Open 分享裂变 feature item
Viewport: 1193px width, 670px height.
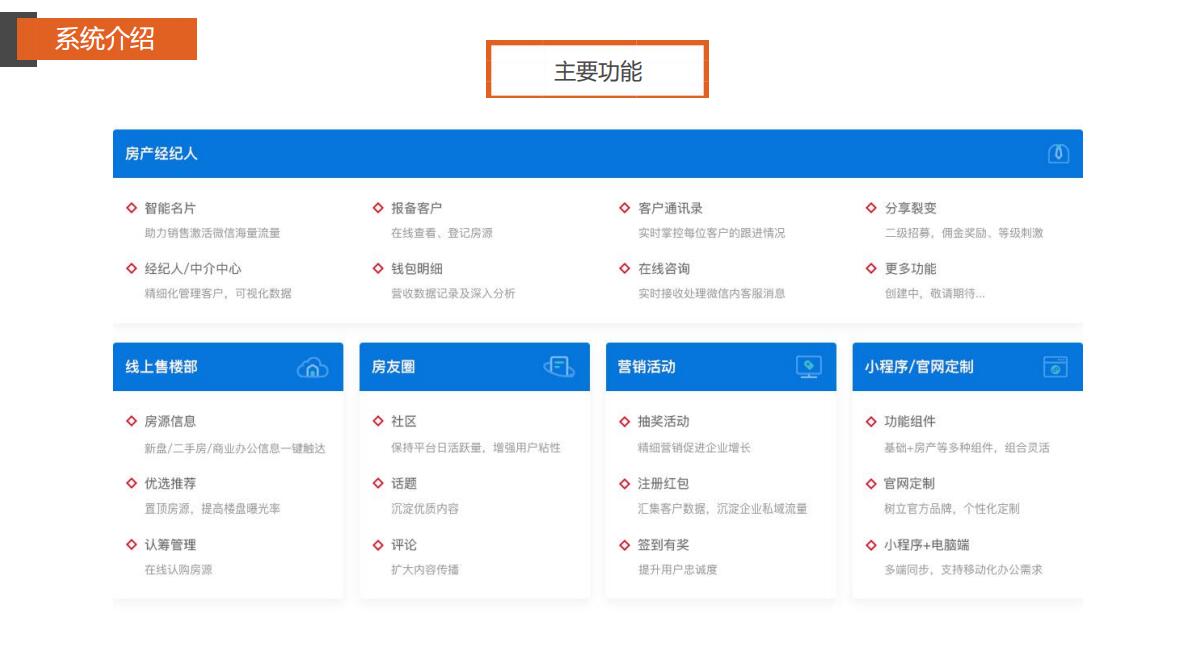click(910, 208)
